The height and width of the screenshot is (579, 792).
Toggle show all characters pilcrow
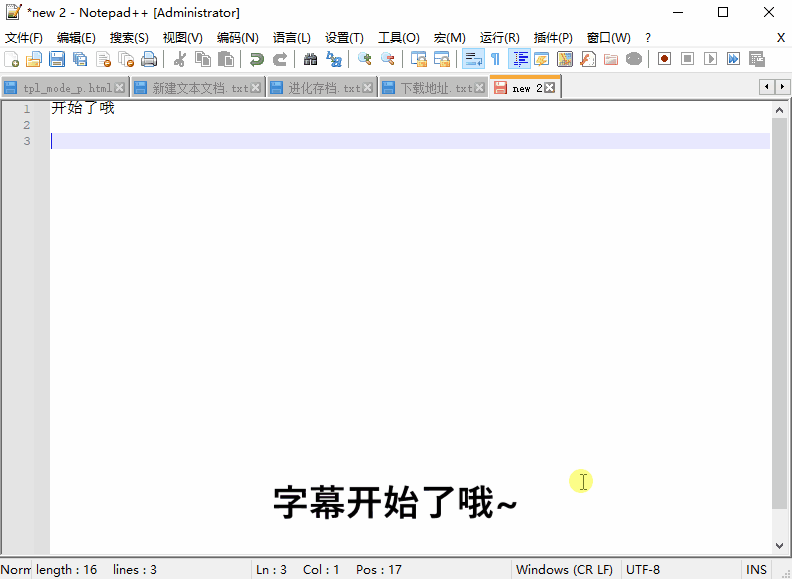pyautogui.click(x=496, y=59)
